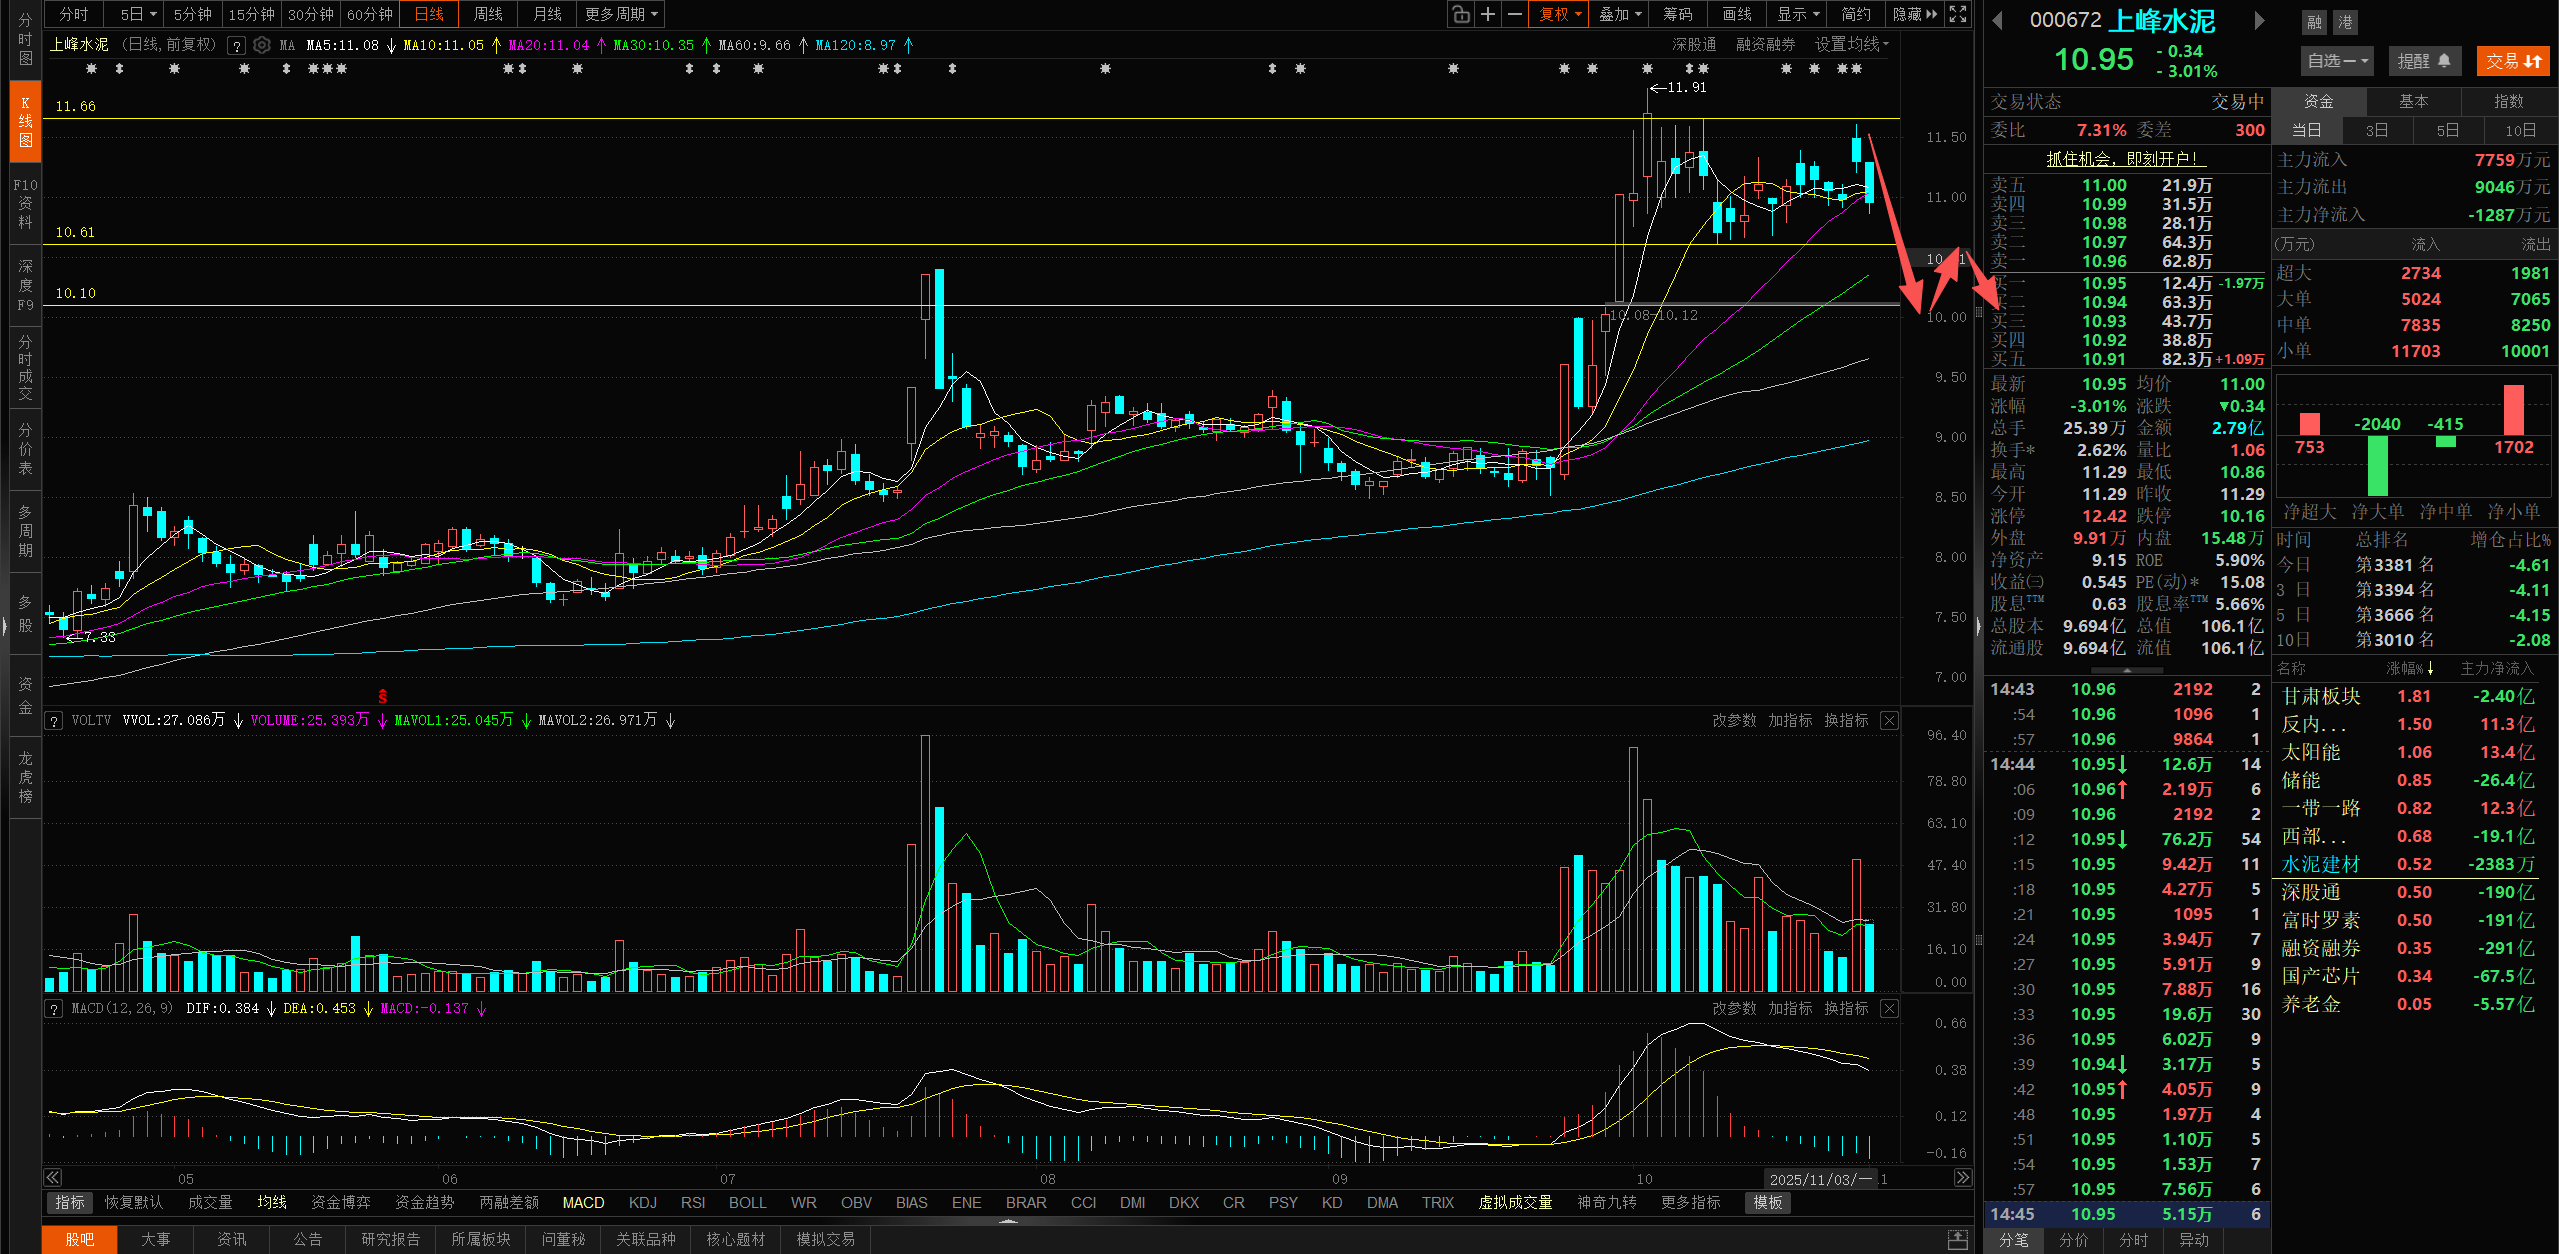Click the lock chart icon
The height and width of the screenshot is (1254, 2559).
[x=1461, y=14]
